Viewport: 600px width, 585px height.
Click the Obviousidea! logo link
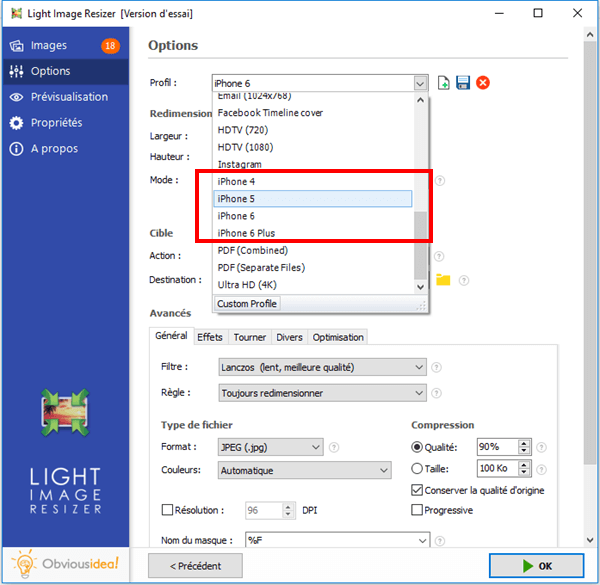tap(65, 564)
